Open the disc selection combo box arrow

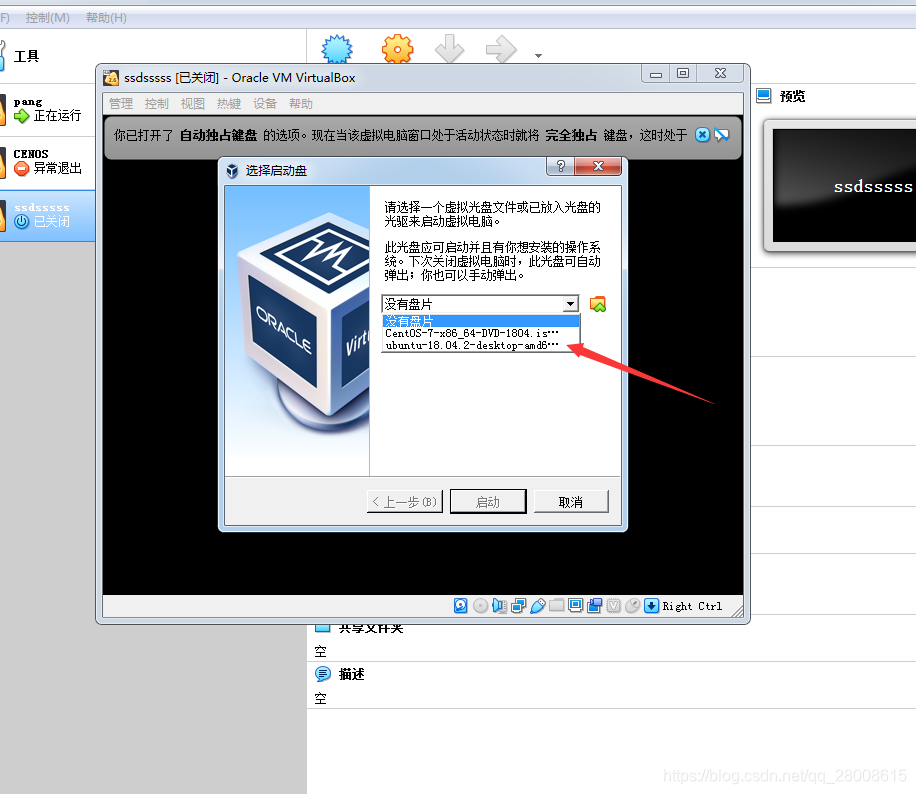coord(570,304)
